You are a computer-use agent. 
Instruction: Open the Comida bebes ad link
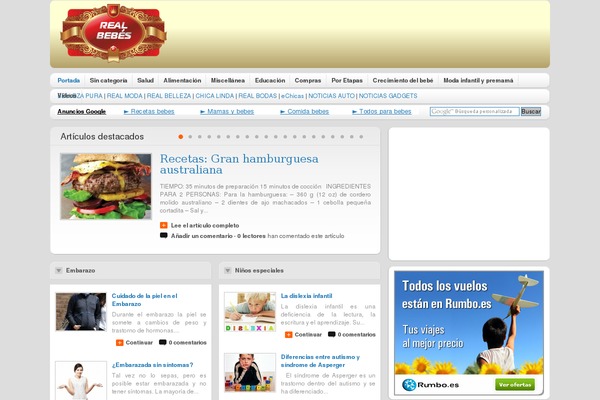coord(305,111)
